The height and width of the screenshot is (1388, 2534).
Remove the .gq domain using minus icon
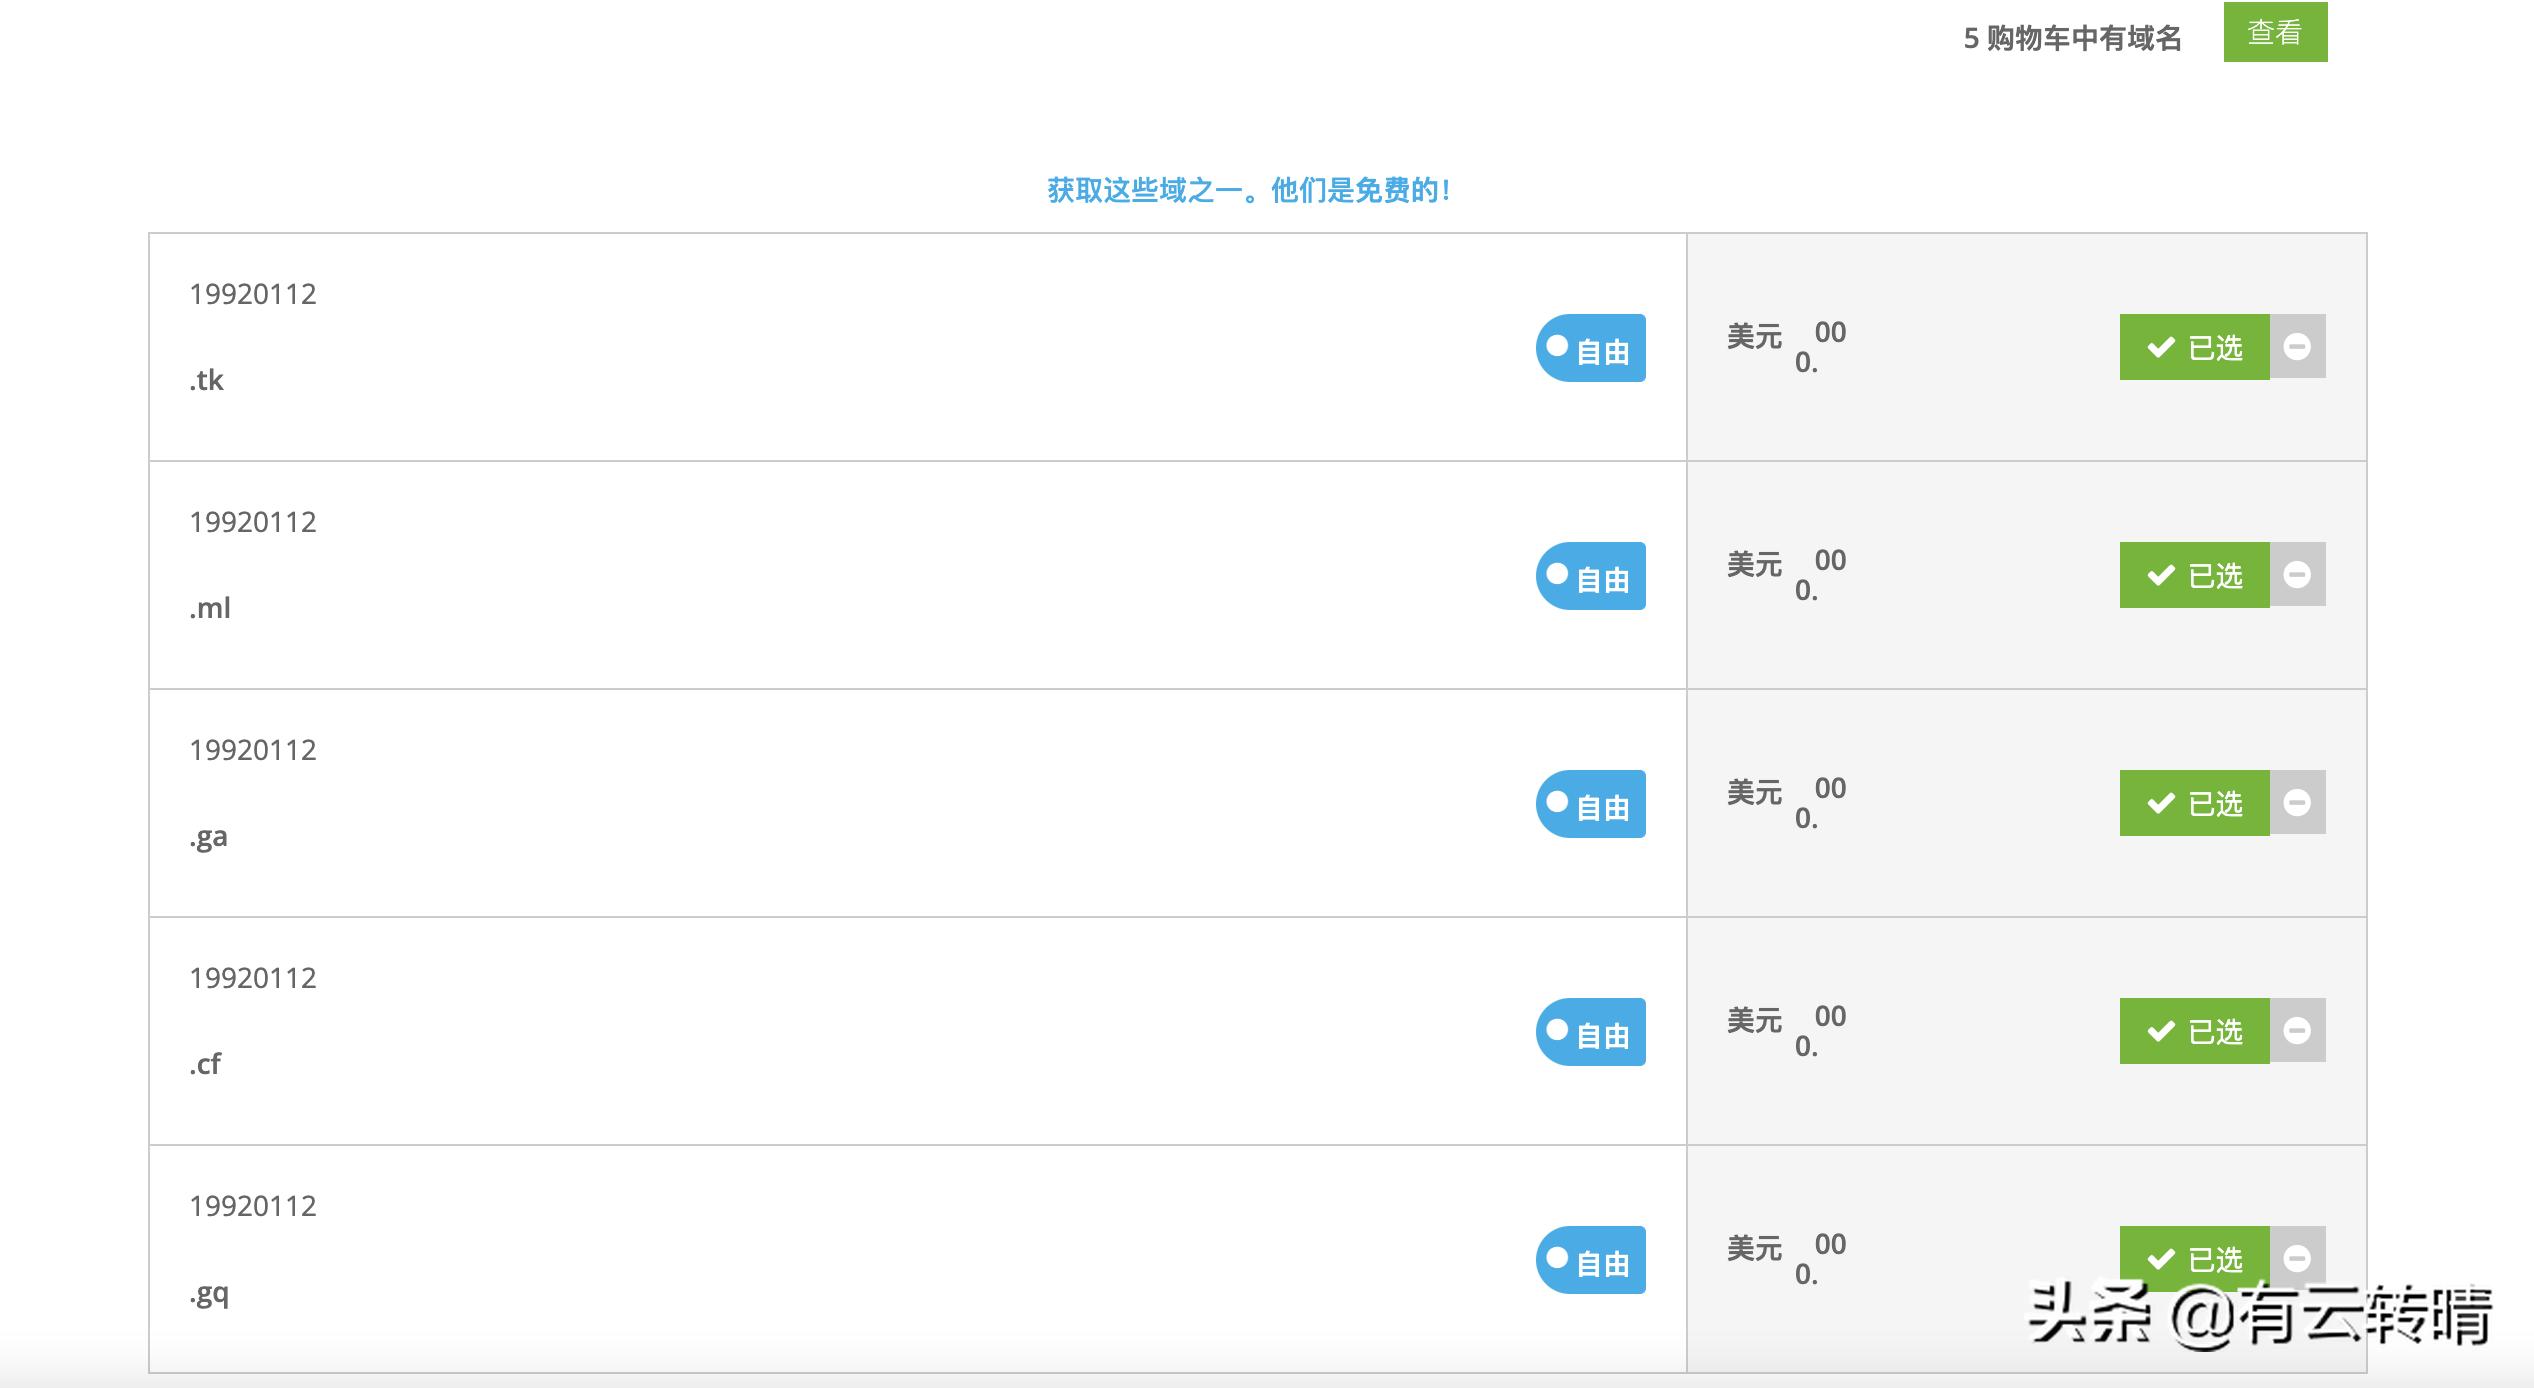coord(2297,1257)
